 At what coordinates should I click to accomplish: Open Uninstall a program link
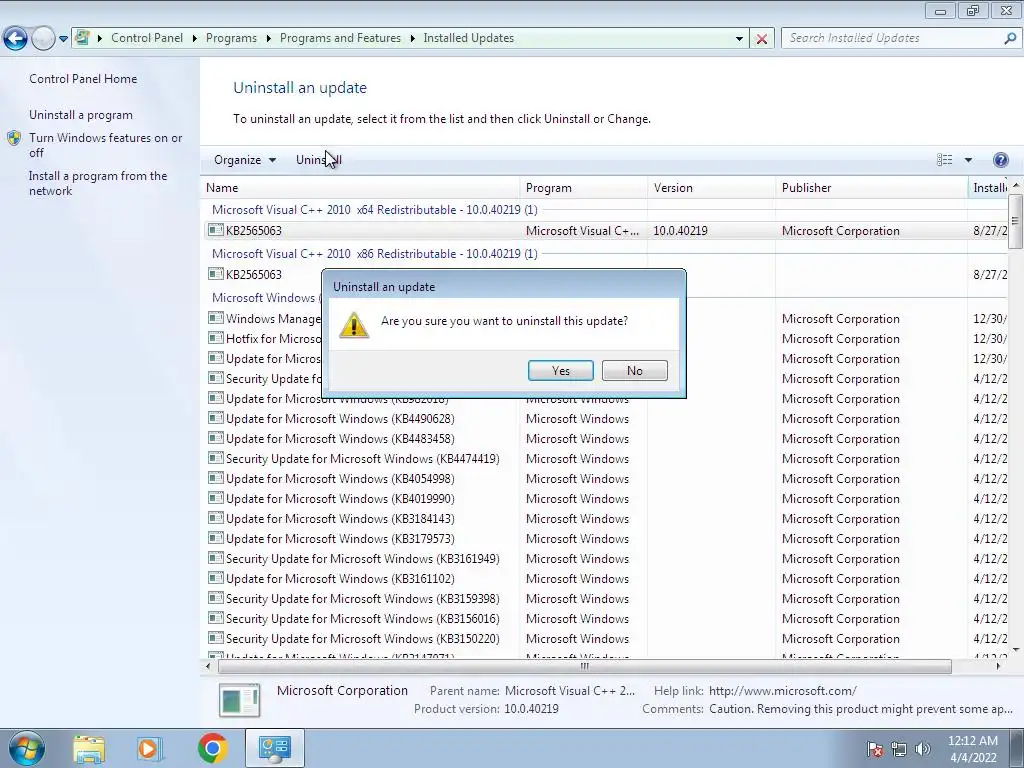pos(81,115)
